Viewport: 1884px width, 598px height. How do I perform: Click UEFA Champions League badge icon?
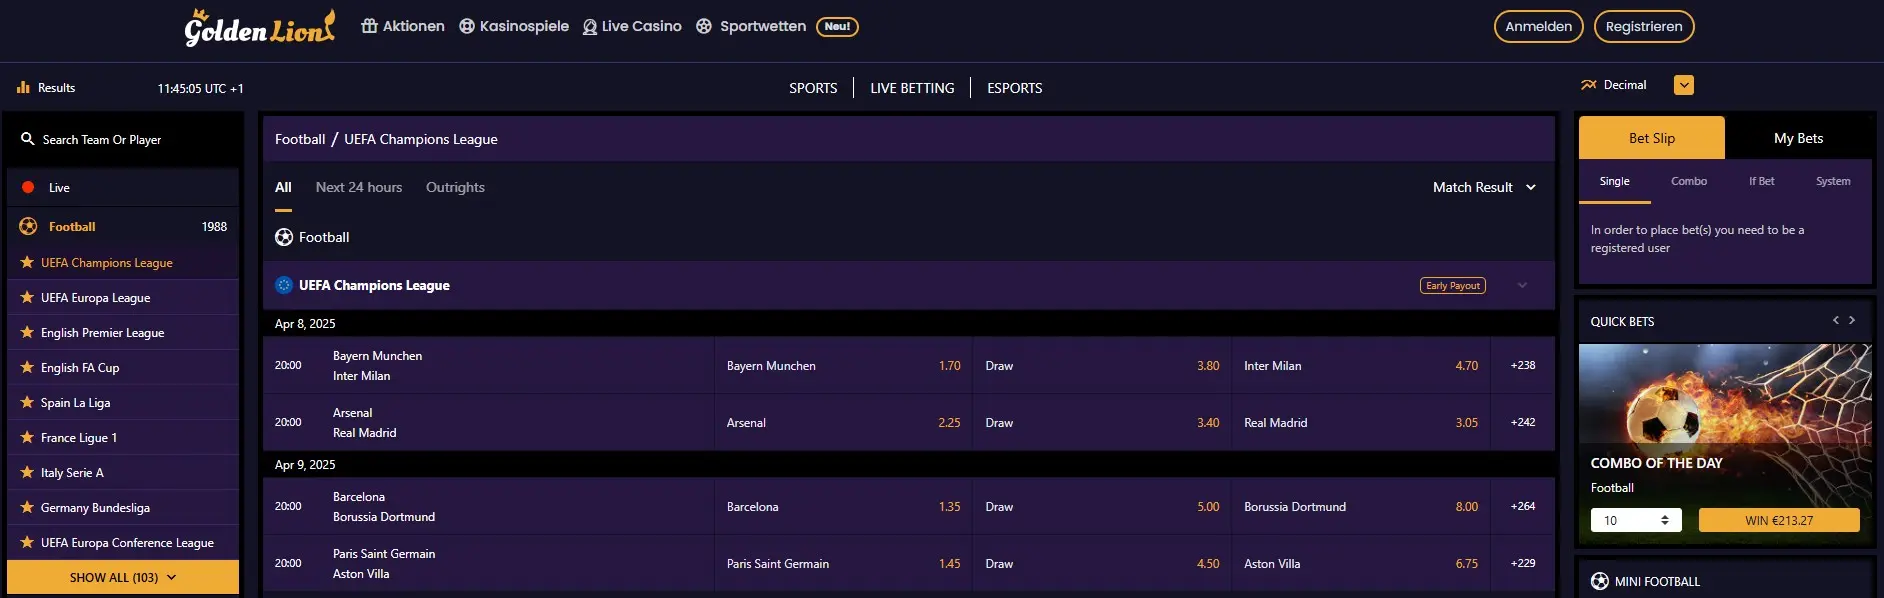point(284,285)
